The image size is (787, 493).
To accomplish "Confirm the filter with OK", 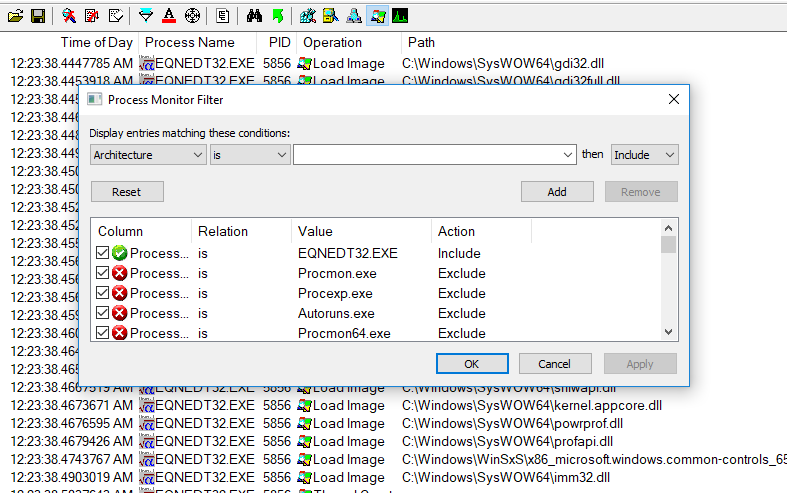I will tap(472, 363).
